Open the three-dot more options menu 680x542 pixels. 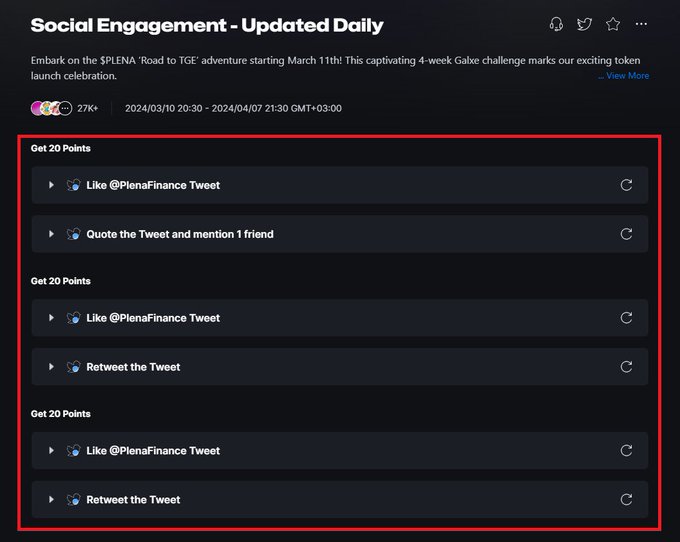(x=641, y=24)
